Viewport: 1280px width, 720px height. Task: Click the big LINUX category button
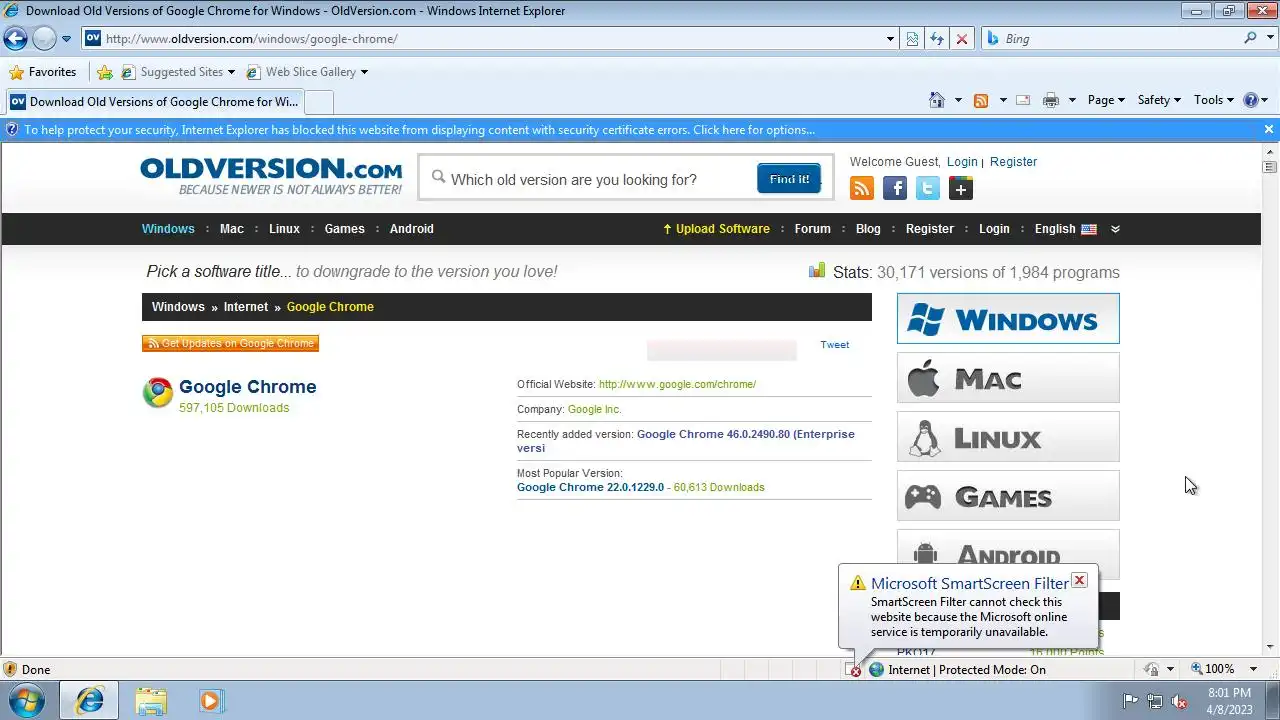1008,437
